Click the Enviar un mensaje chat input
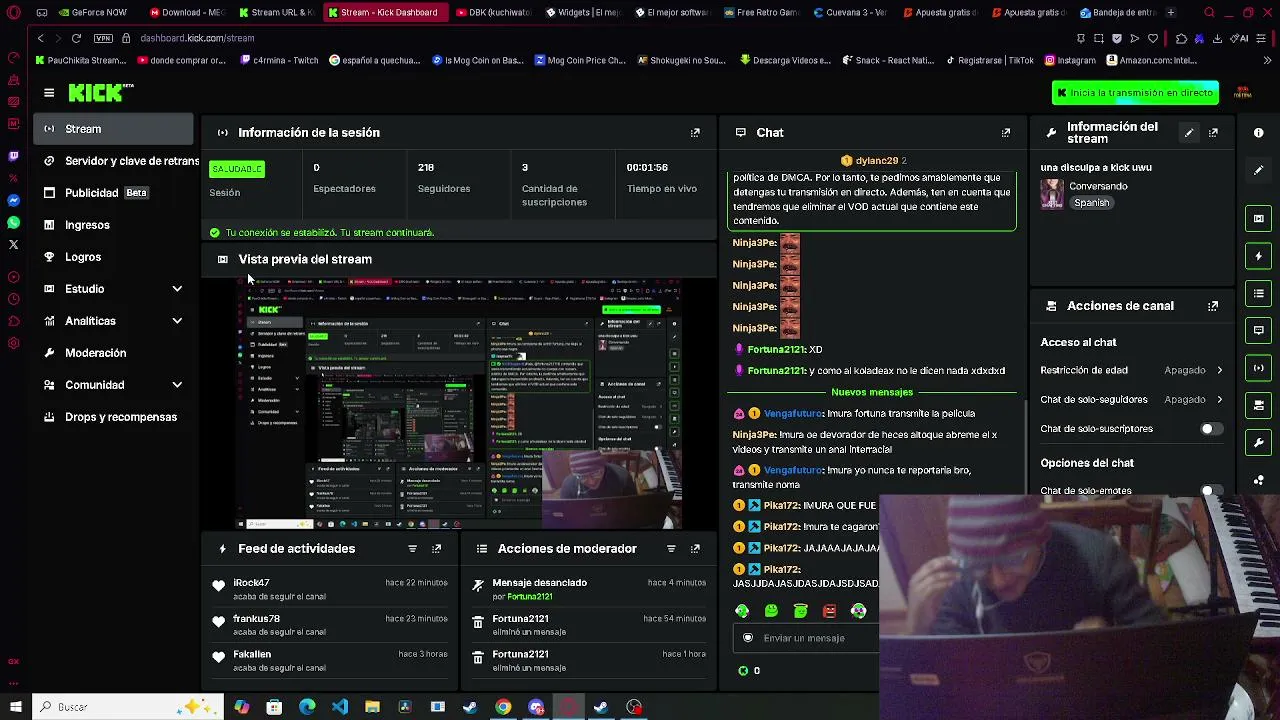 805,638
